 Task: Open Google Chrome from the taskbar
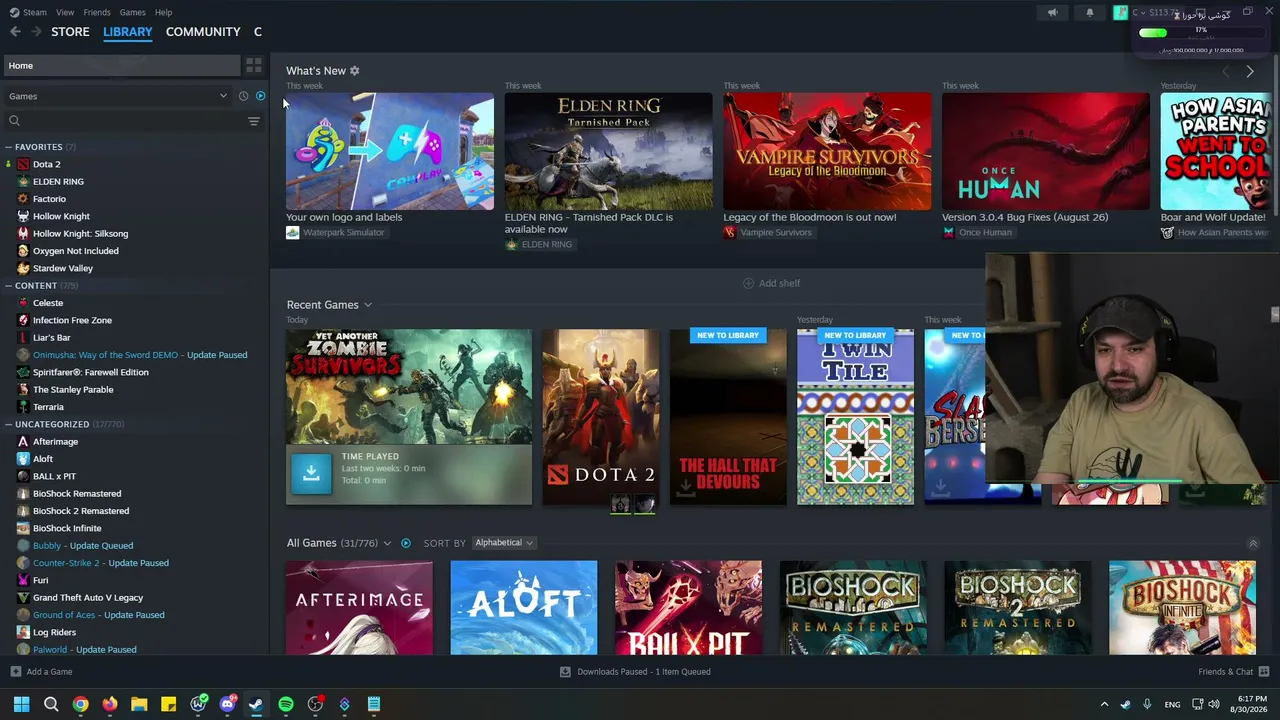coord(80,704)
